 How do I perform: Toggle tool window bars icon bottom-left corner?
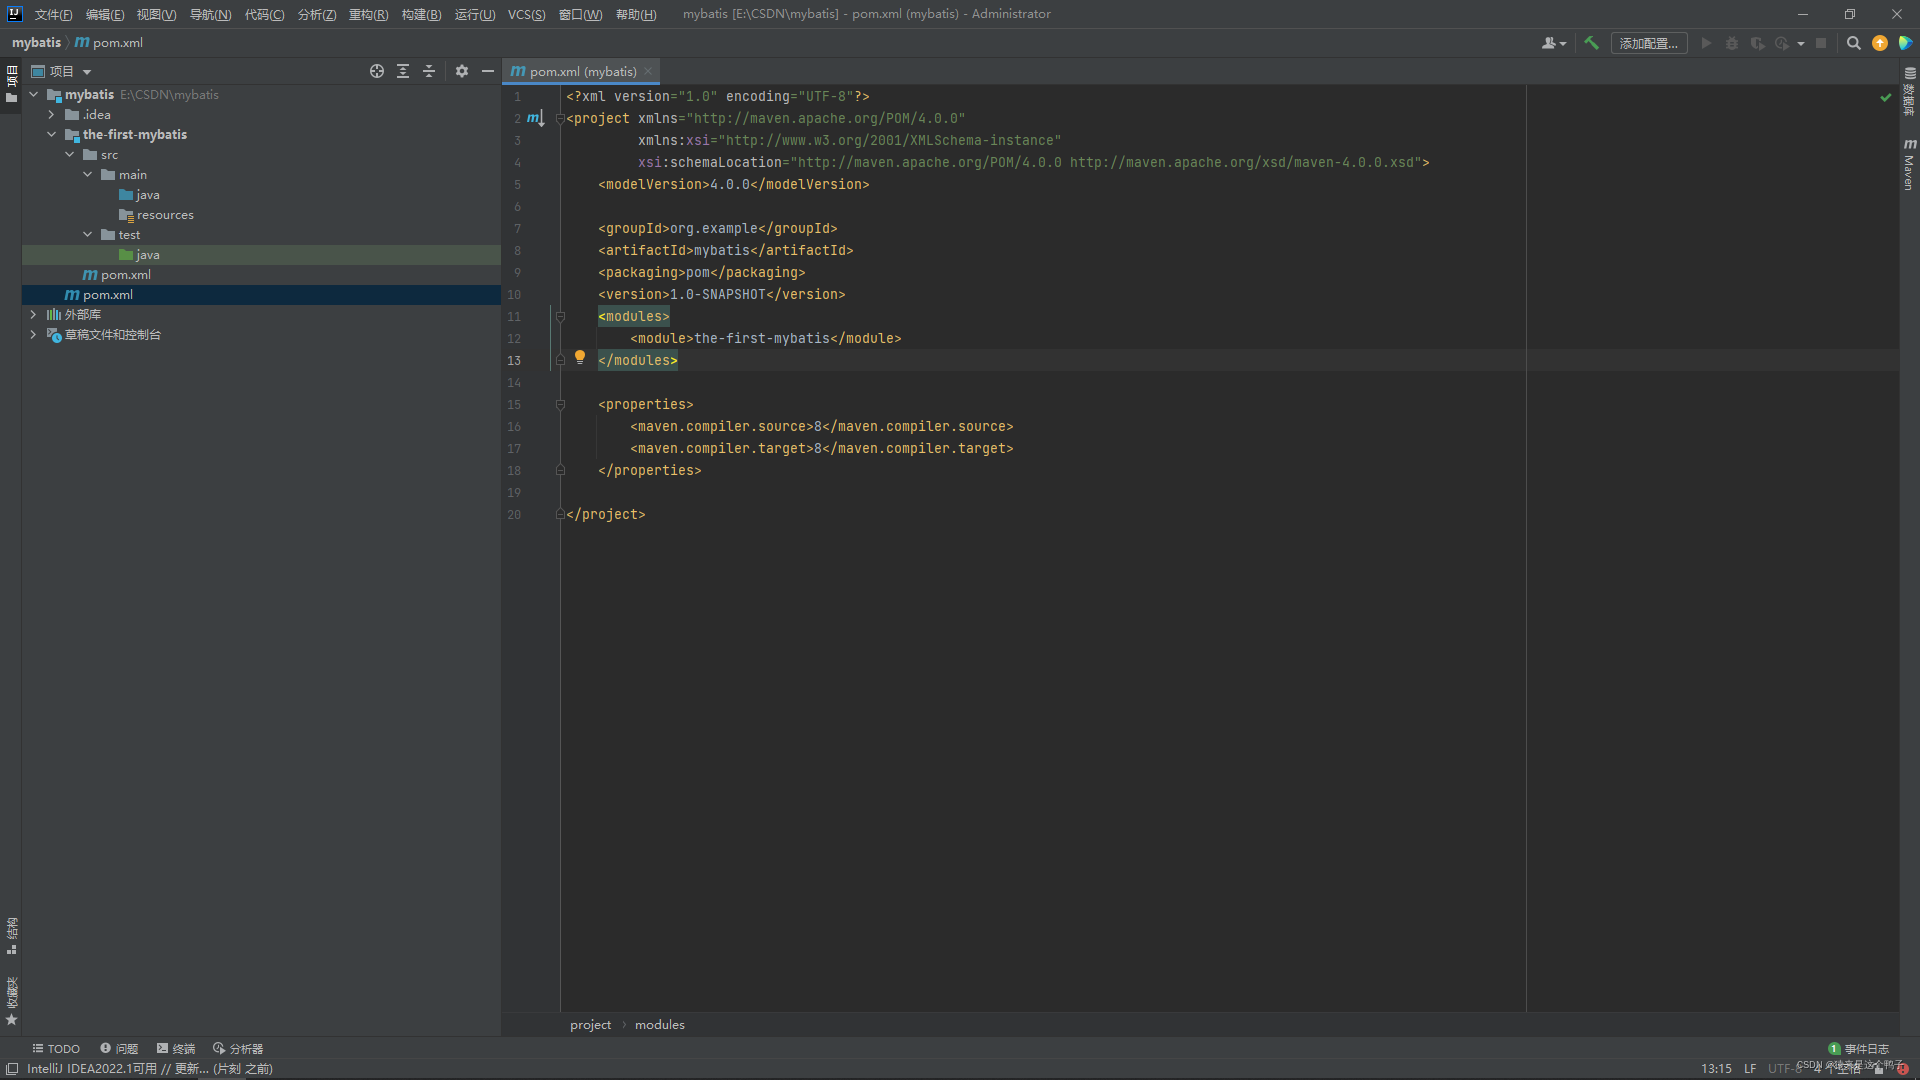(x=12, y=1069)
